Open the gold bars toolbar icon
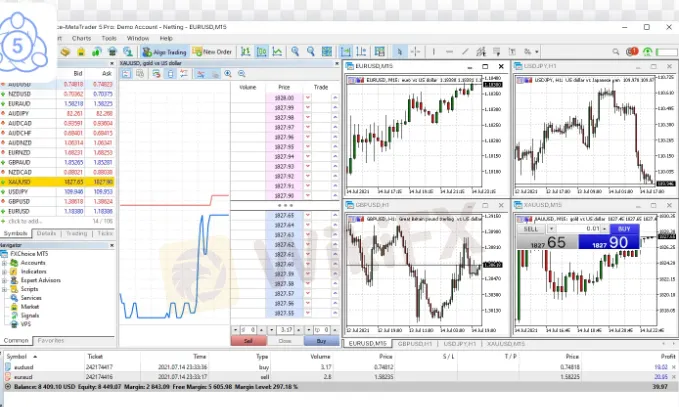679x407 pixels. coord(65,52)
